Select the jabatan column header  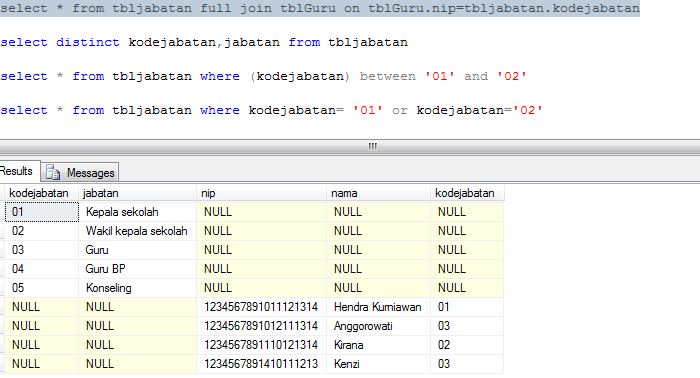coord(137,193)
